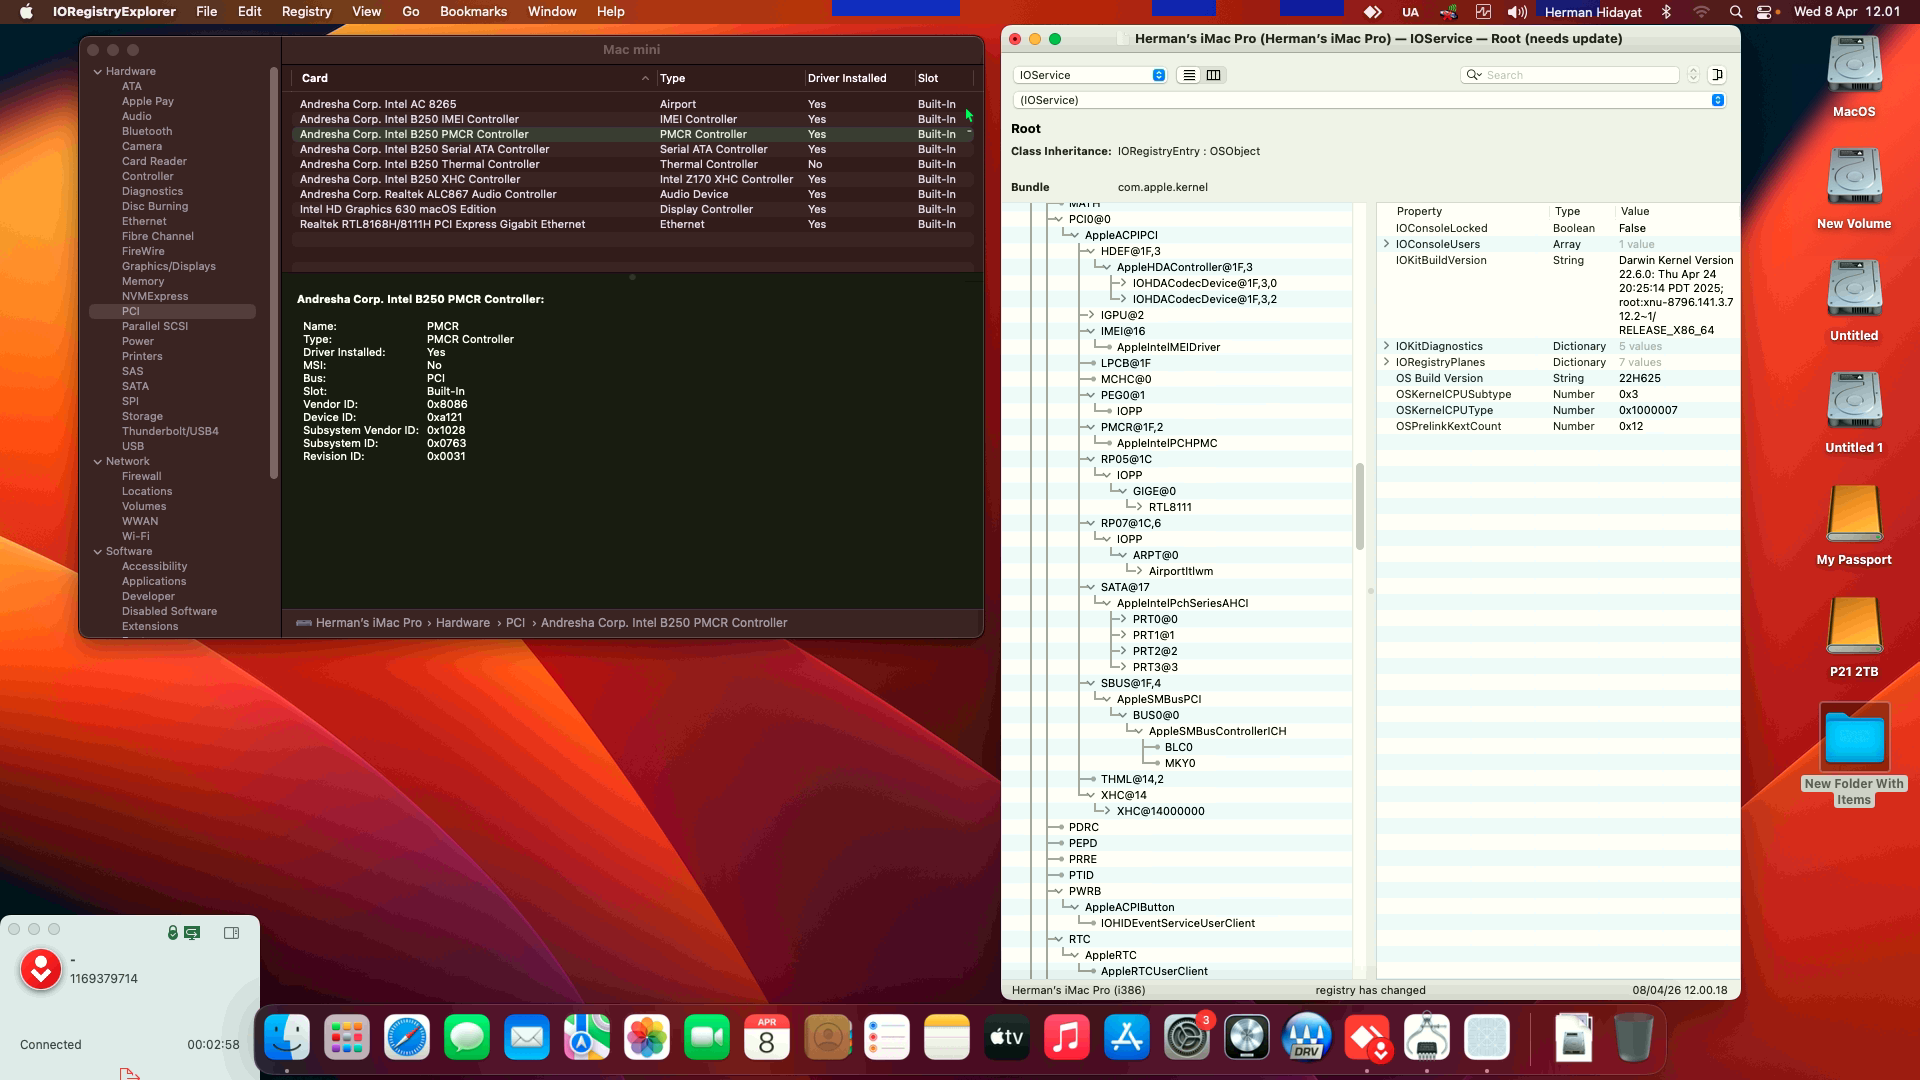Open the IOService plane dropdown

click(1089, 75)
